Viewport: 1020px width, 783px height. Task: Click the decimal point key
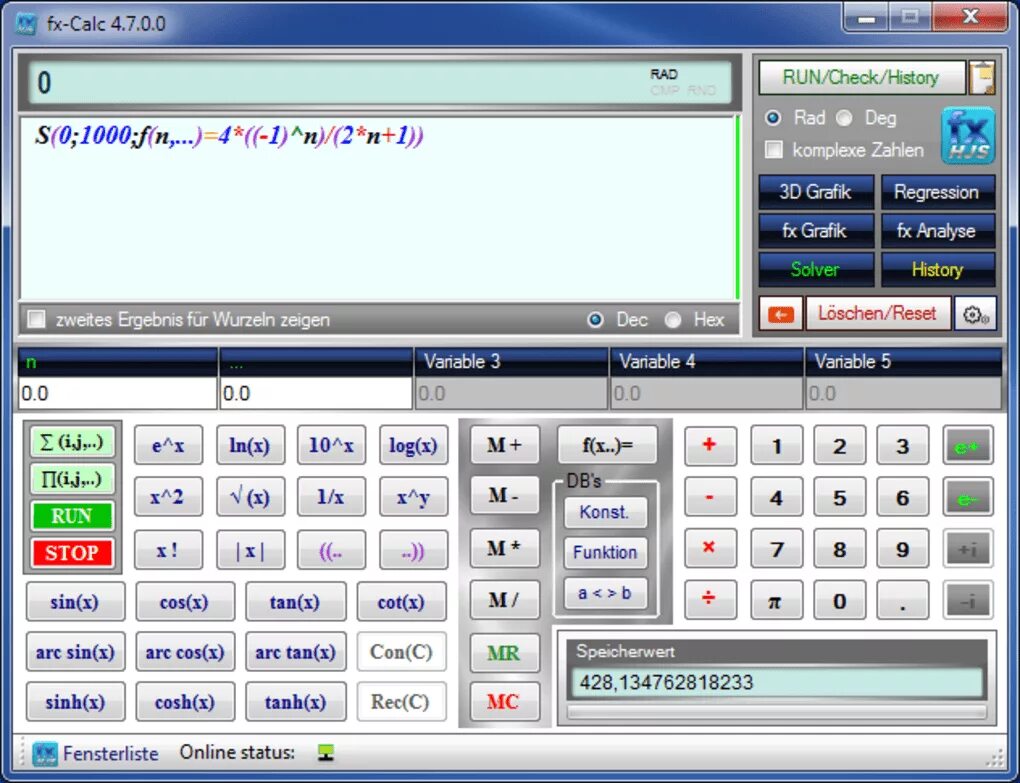tap(902, 600)
